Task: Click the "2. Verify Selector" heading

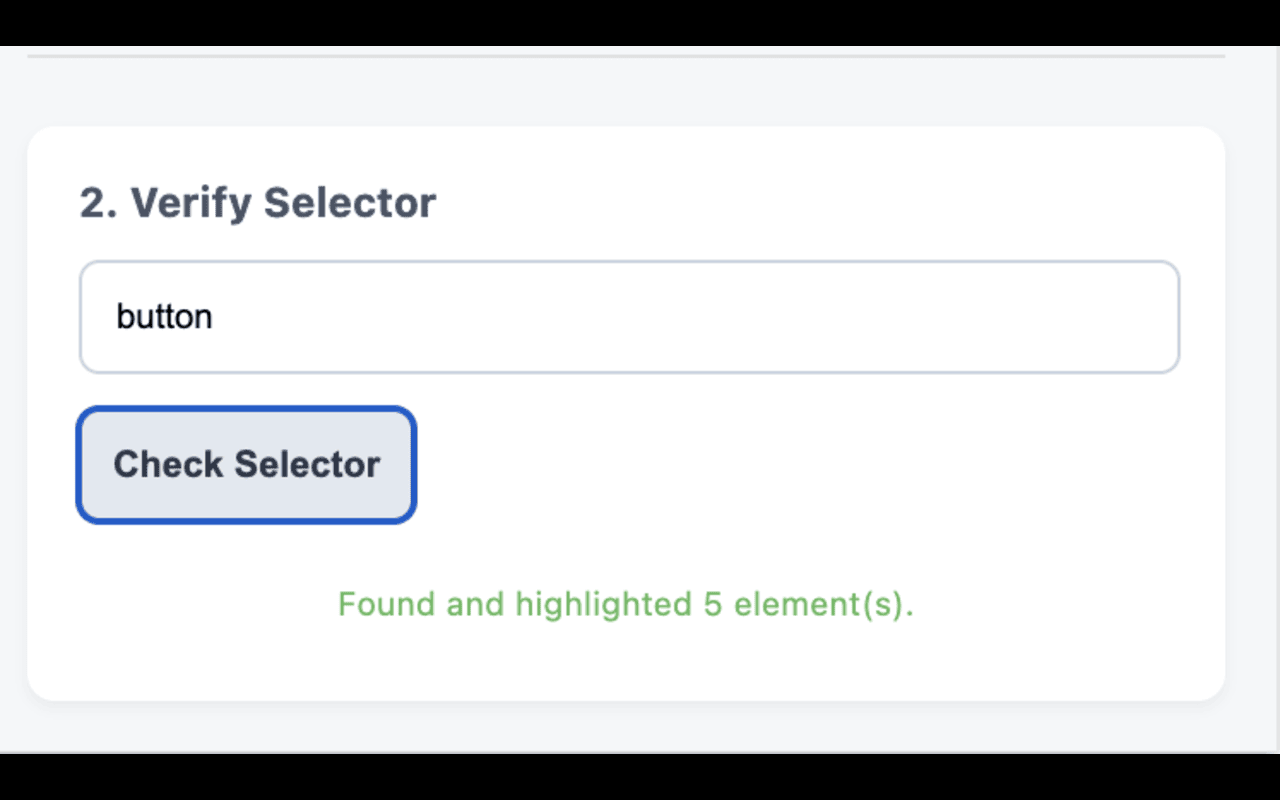Action: click(x=258, y=203)
